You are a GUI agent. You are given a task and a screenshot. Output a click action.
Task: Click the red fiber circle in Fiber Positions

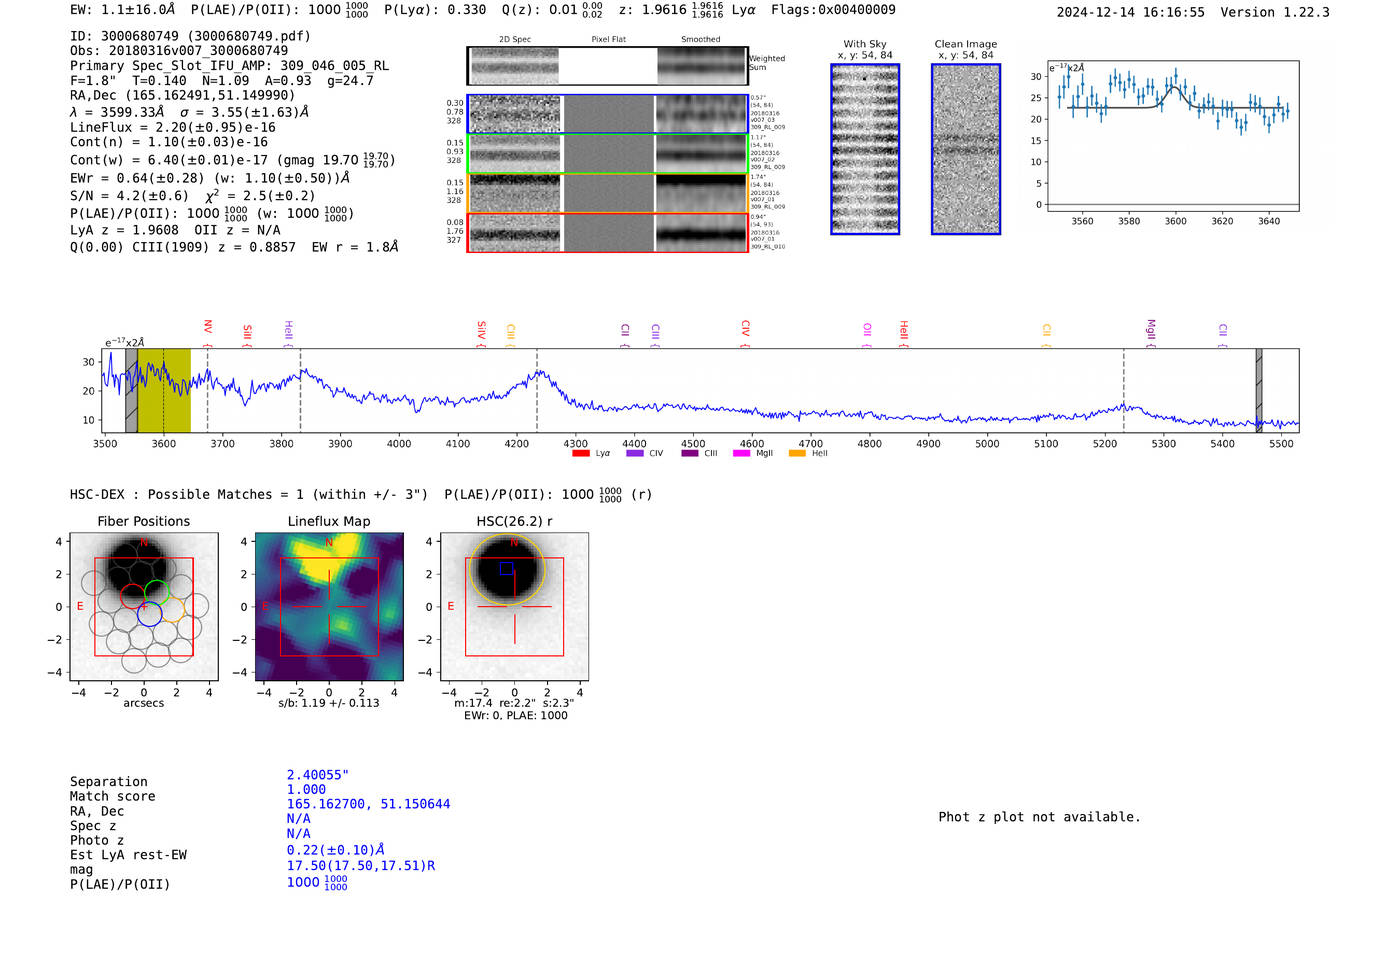click(133, 597)
